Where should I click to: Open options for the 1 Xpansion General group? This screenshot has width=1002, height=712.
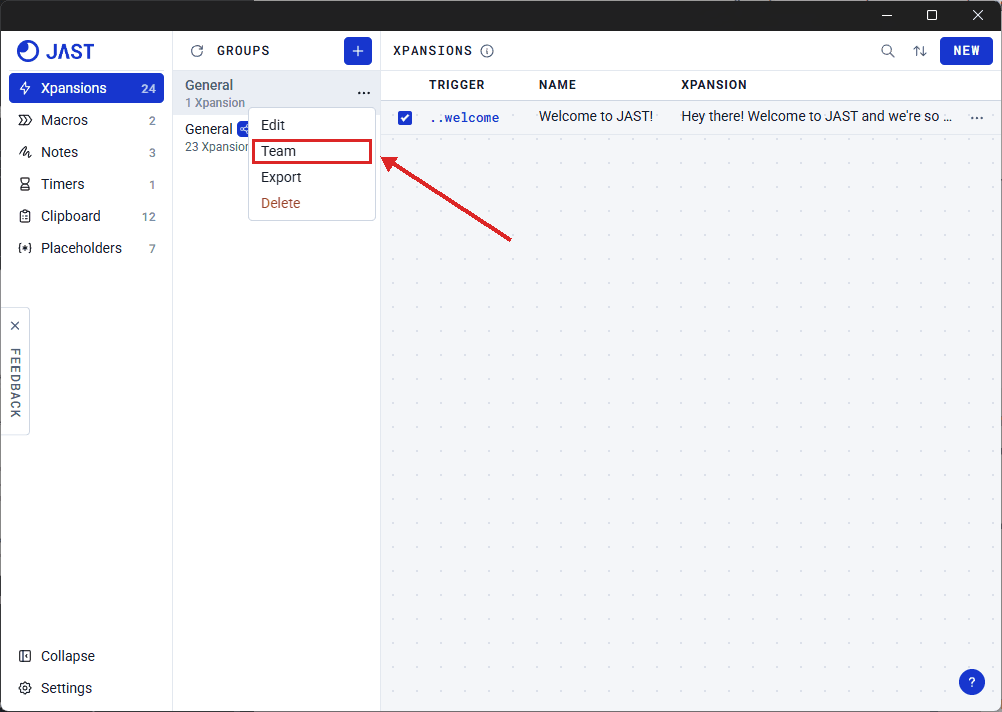pyautogui.click(x=364, y=93)
